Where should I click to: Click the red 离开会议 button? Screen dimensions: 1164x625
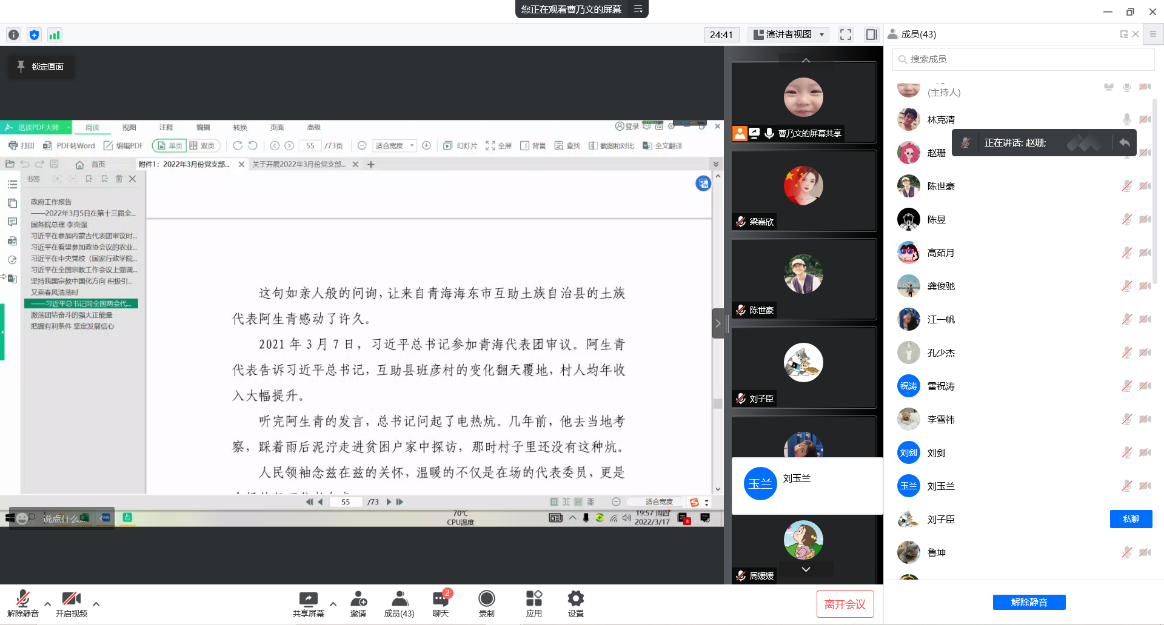[845, 603]
